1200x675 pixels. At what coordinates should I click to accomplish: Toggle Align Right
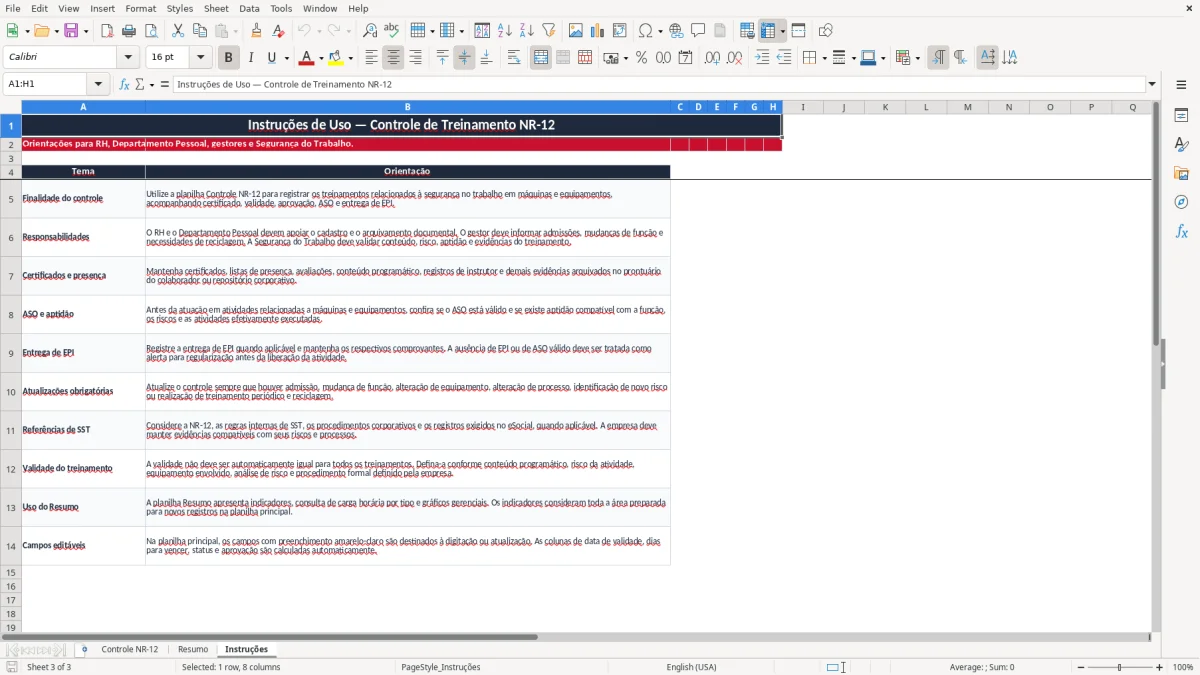415,58
